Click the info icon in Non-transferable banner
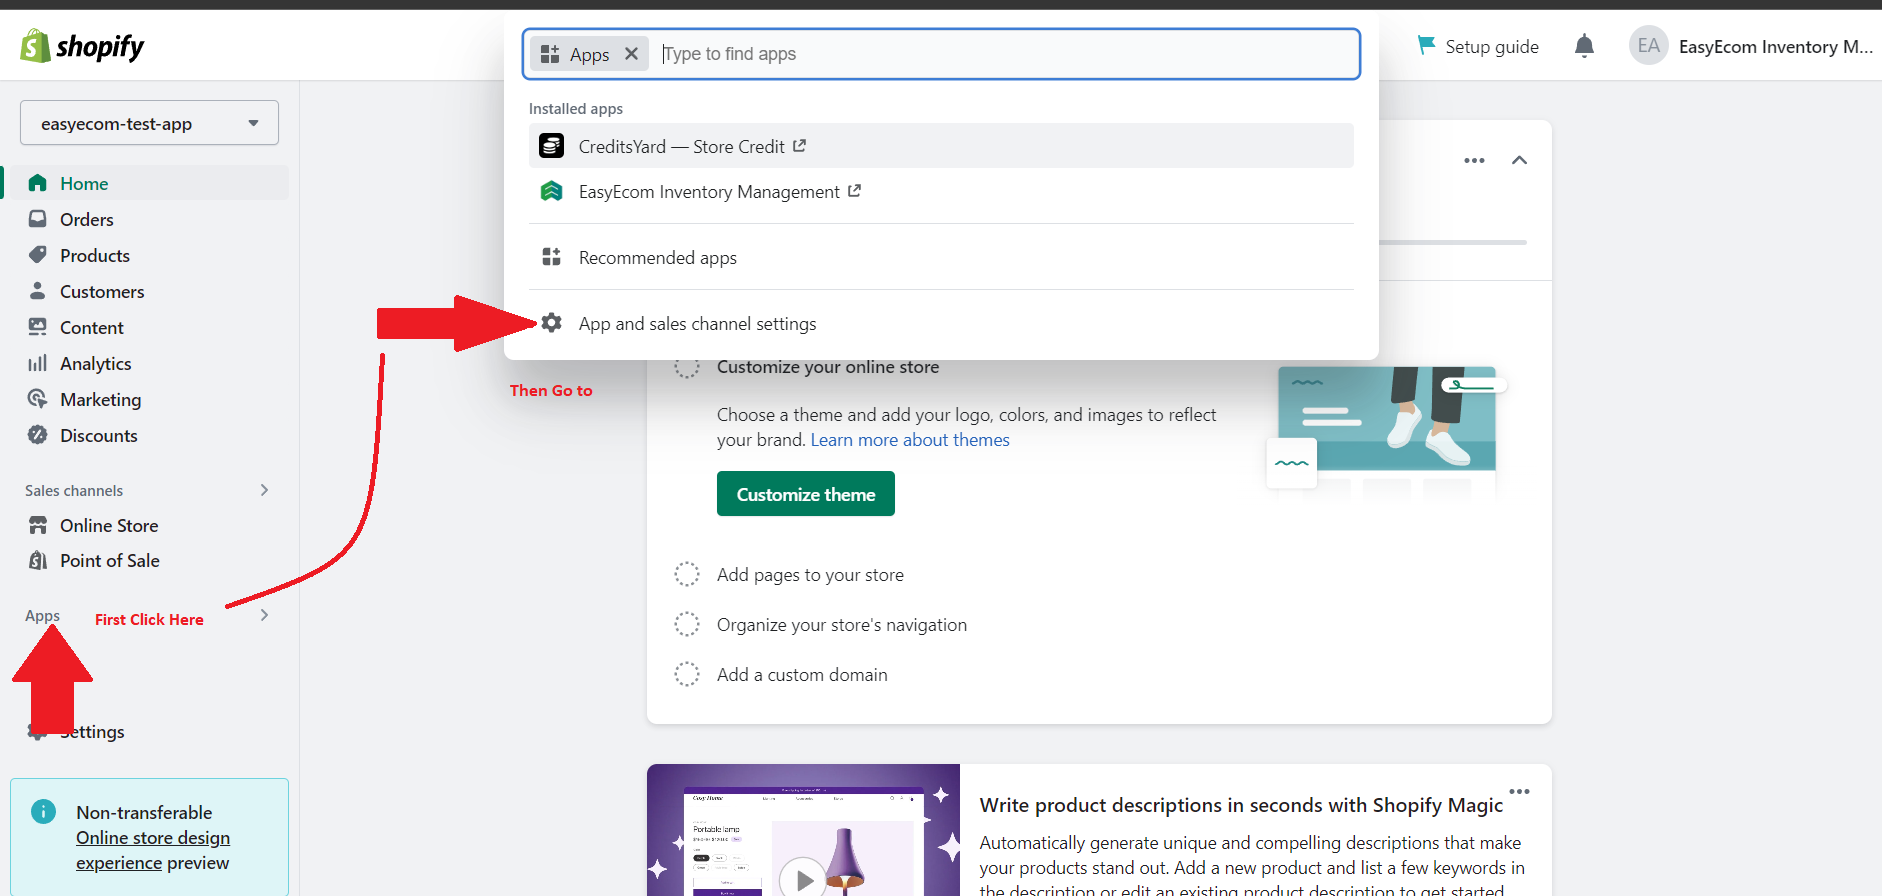 coord(43,811)
